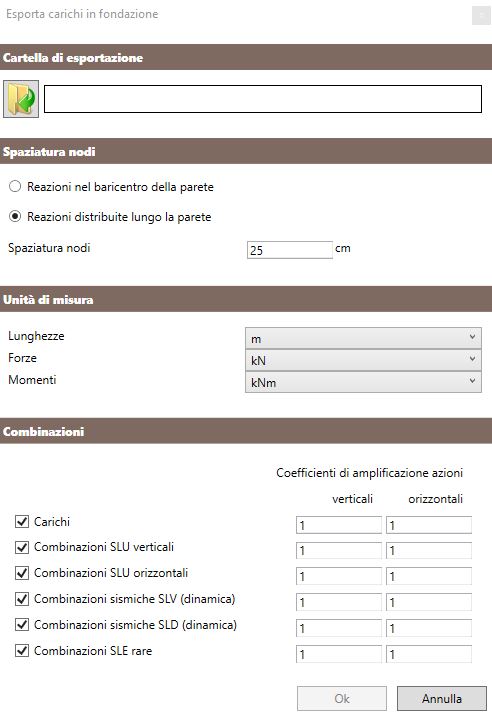Open the Forze unit dropdown
The width and height of the screenshot is (492, 717).
point(363,360)
